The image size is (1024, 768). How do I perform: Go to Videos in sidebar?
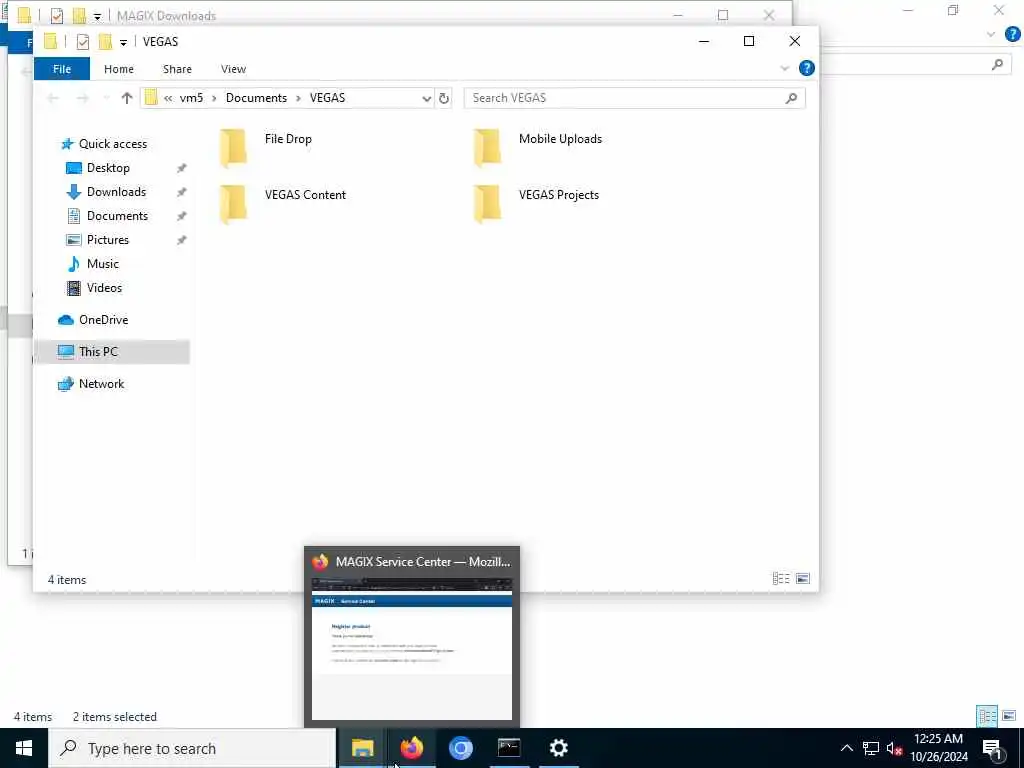(104, 288)
